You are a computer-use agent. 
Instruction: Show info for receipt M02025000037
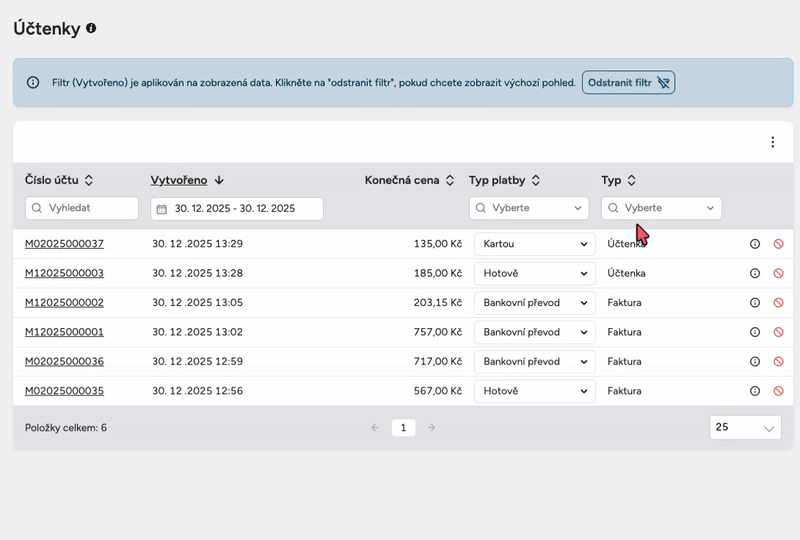[x=755, y=244]
